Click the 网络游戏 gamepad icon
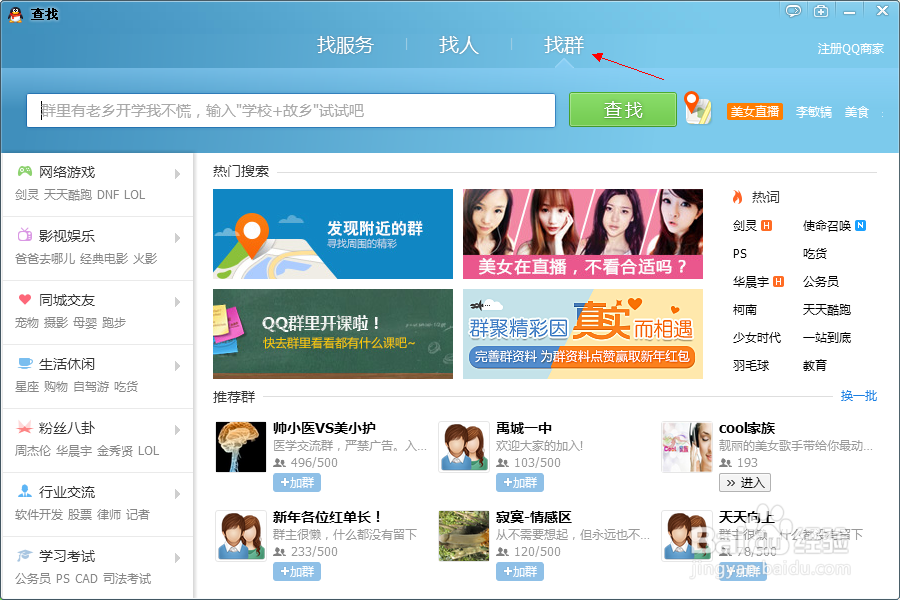 (x=25, y=171)
